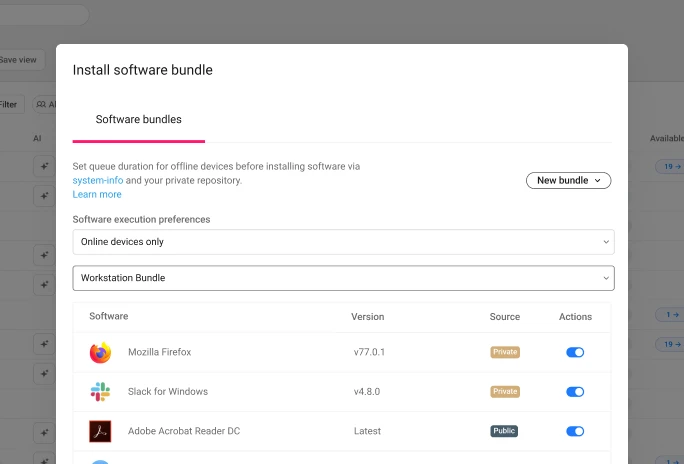Open the Learn more link
684x464 pixels.
[x=97, y=194]
